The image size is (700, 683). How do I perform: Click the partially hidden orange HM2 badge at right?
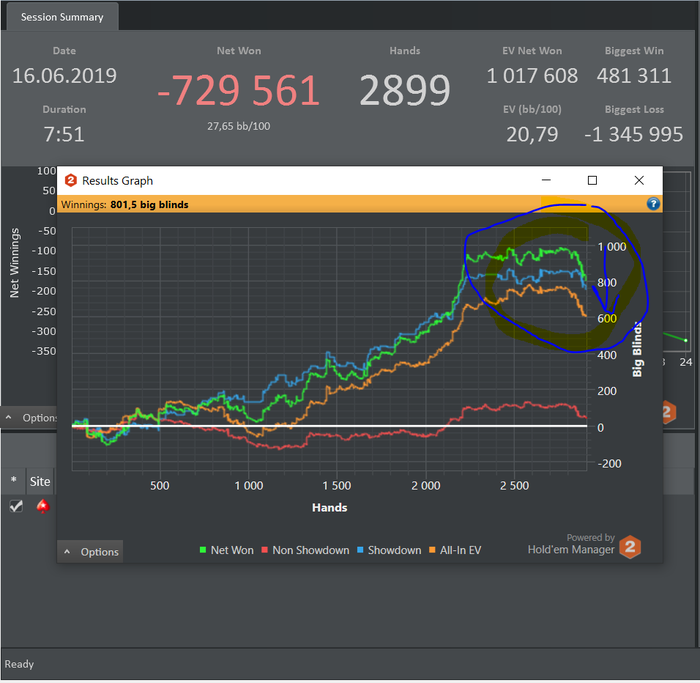coord(669,412)
